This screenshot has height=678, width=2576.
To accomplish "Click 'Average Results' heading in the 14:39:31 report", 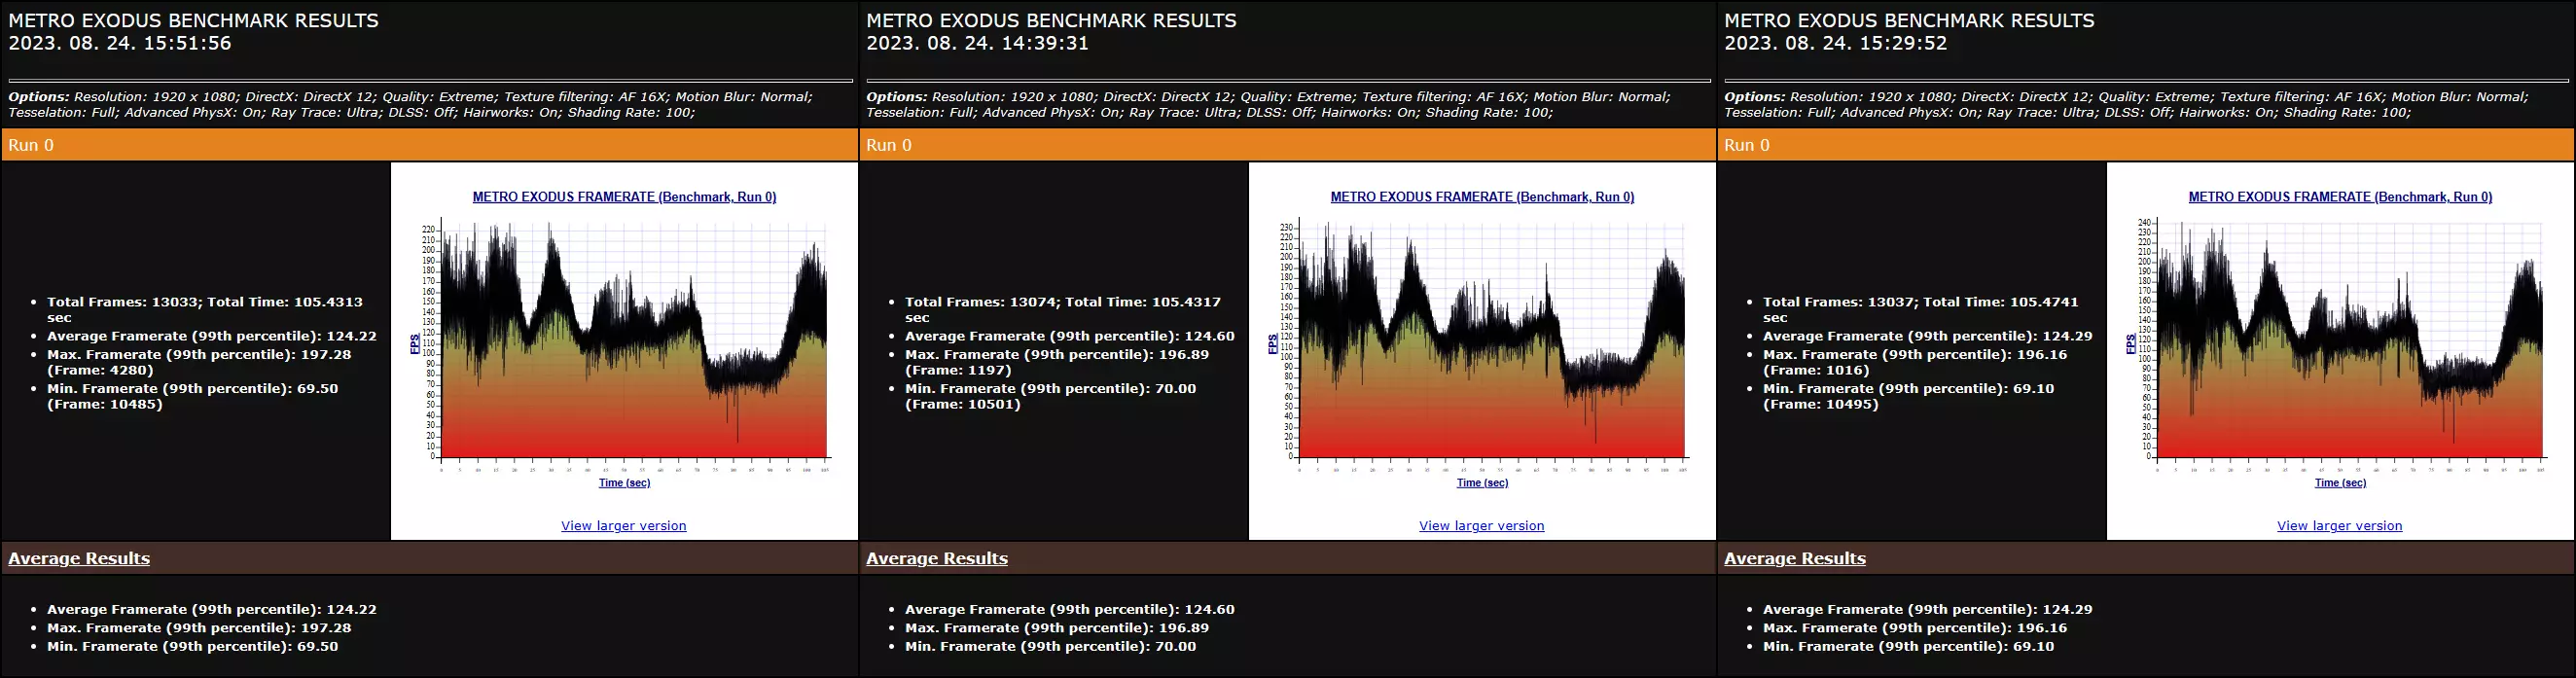I will (x=937, y=558).
